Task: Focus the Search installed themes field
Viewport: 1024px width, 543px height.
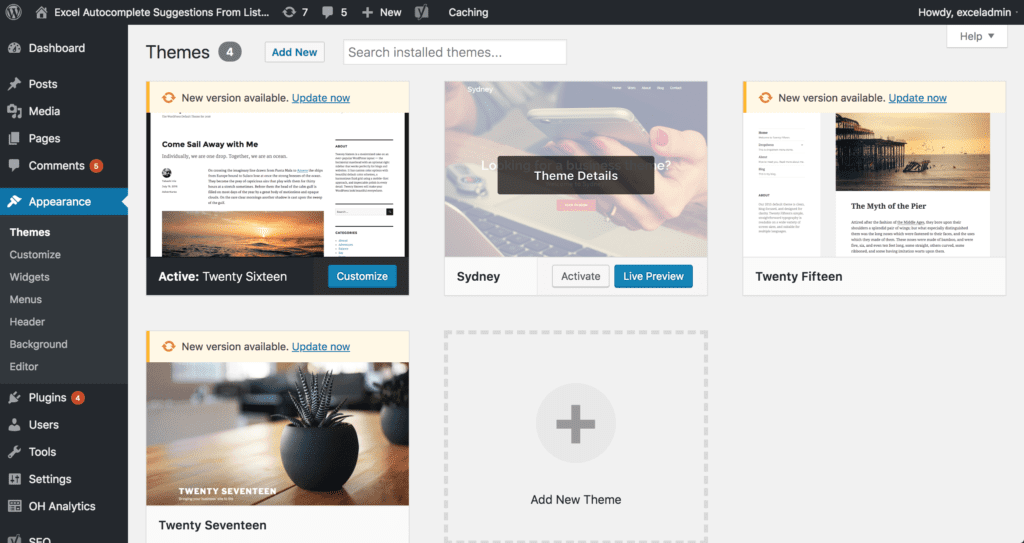Action: [x=455, y=52]
